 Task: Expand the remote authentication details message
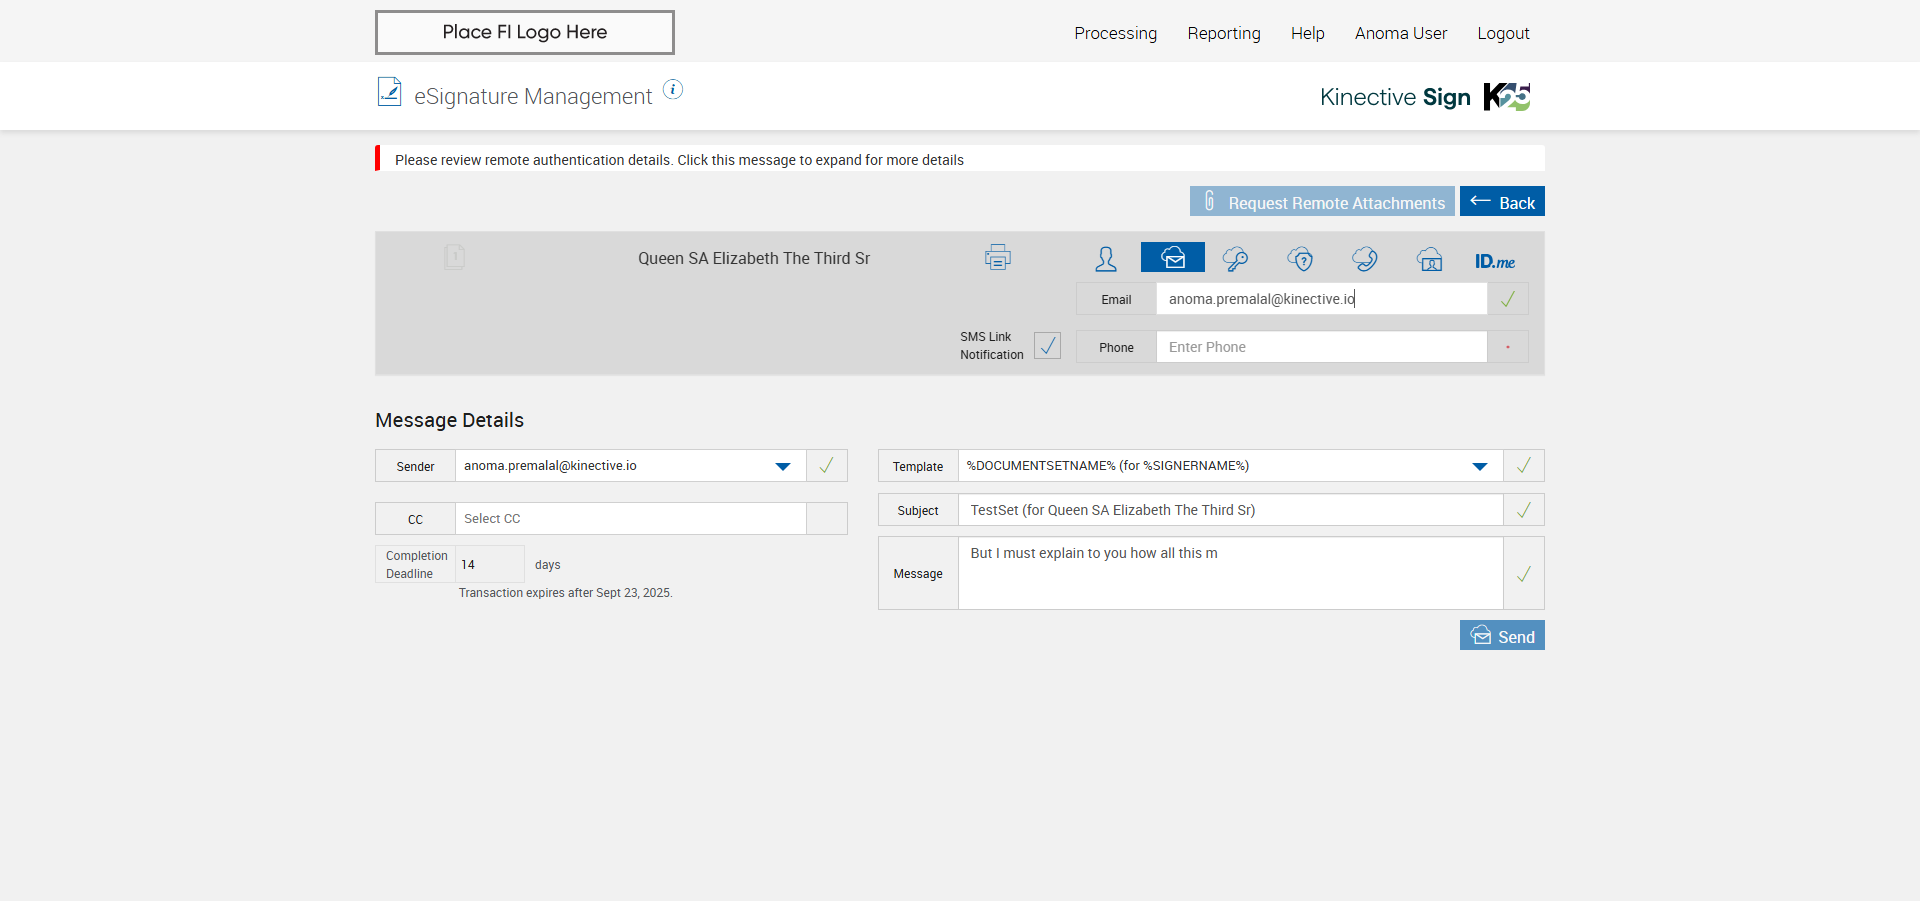(679, 160)
